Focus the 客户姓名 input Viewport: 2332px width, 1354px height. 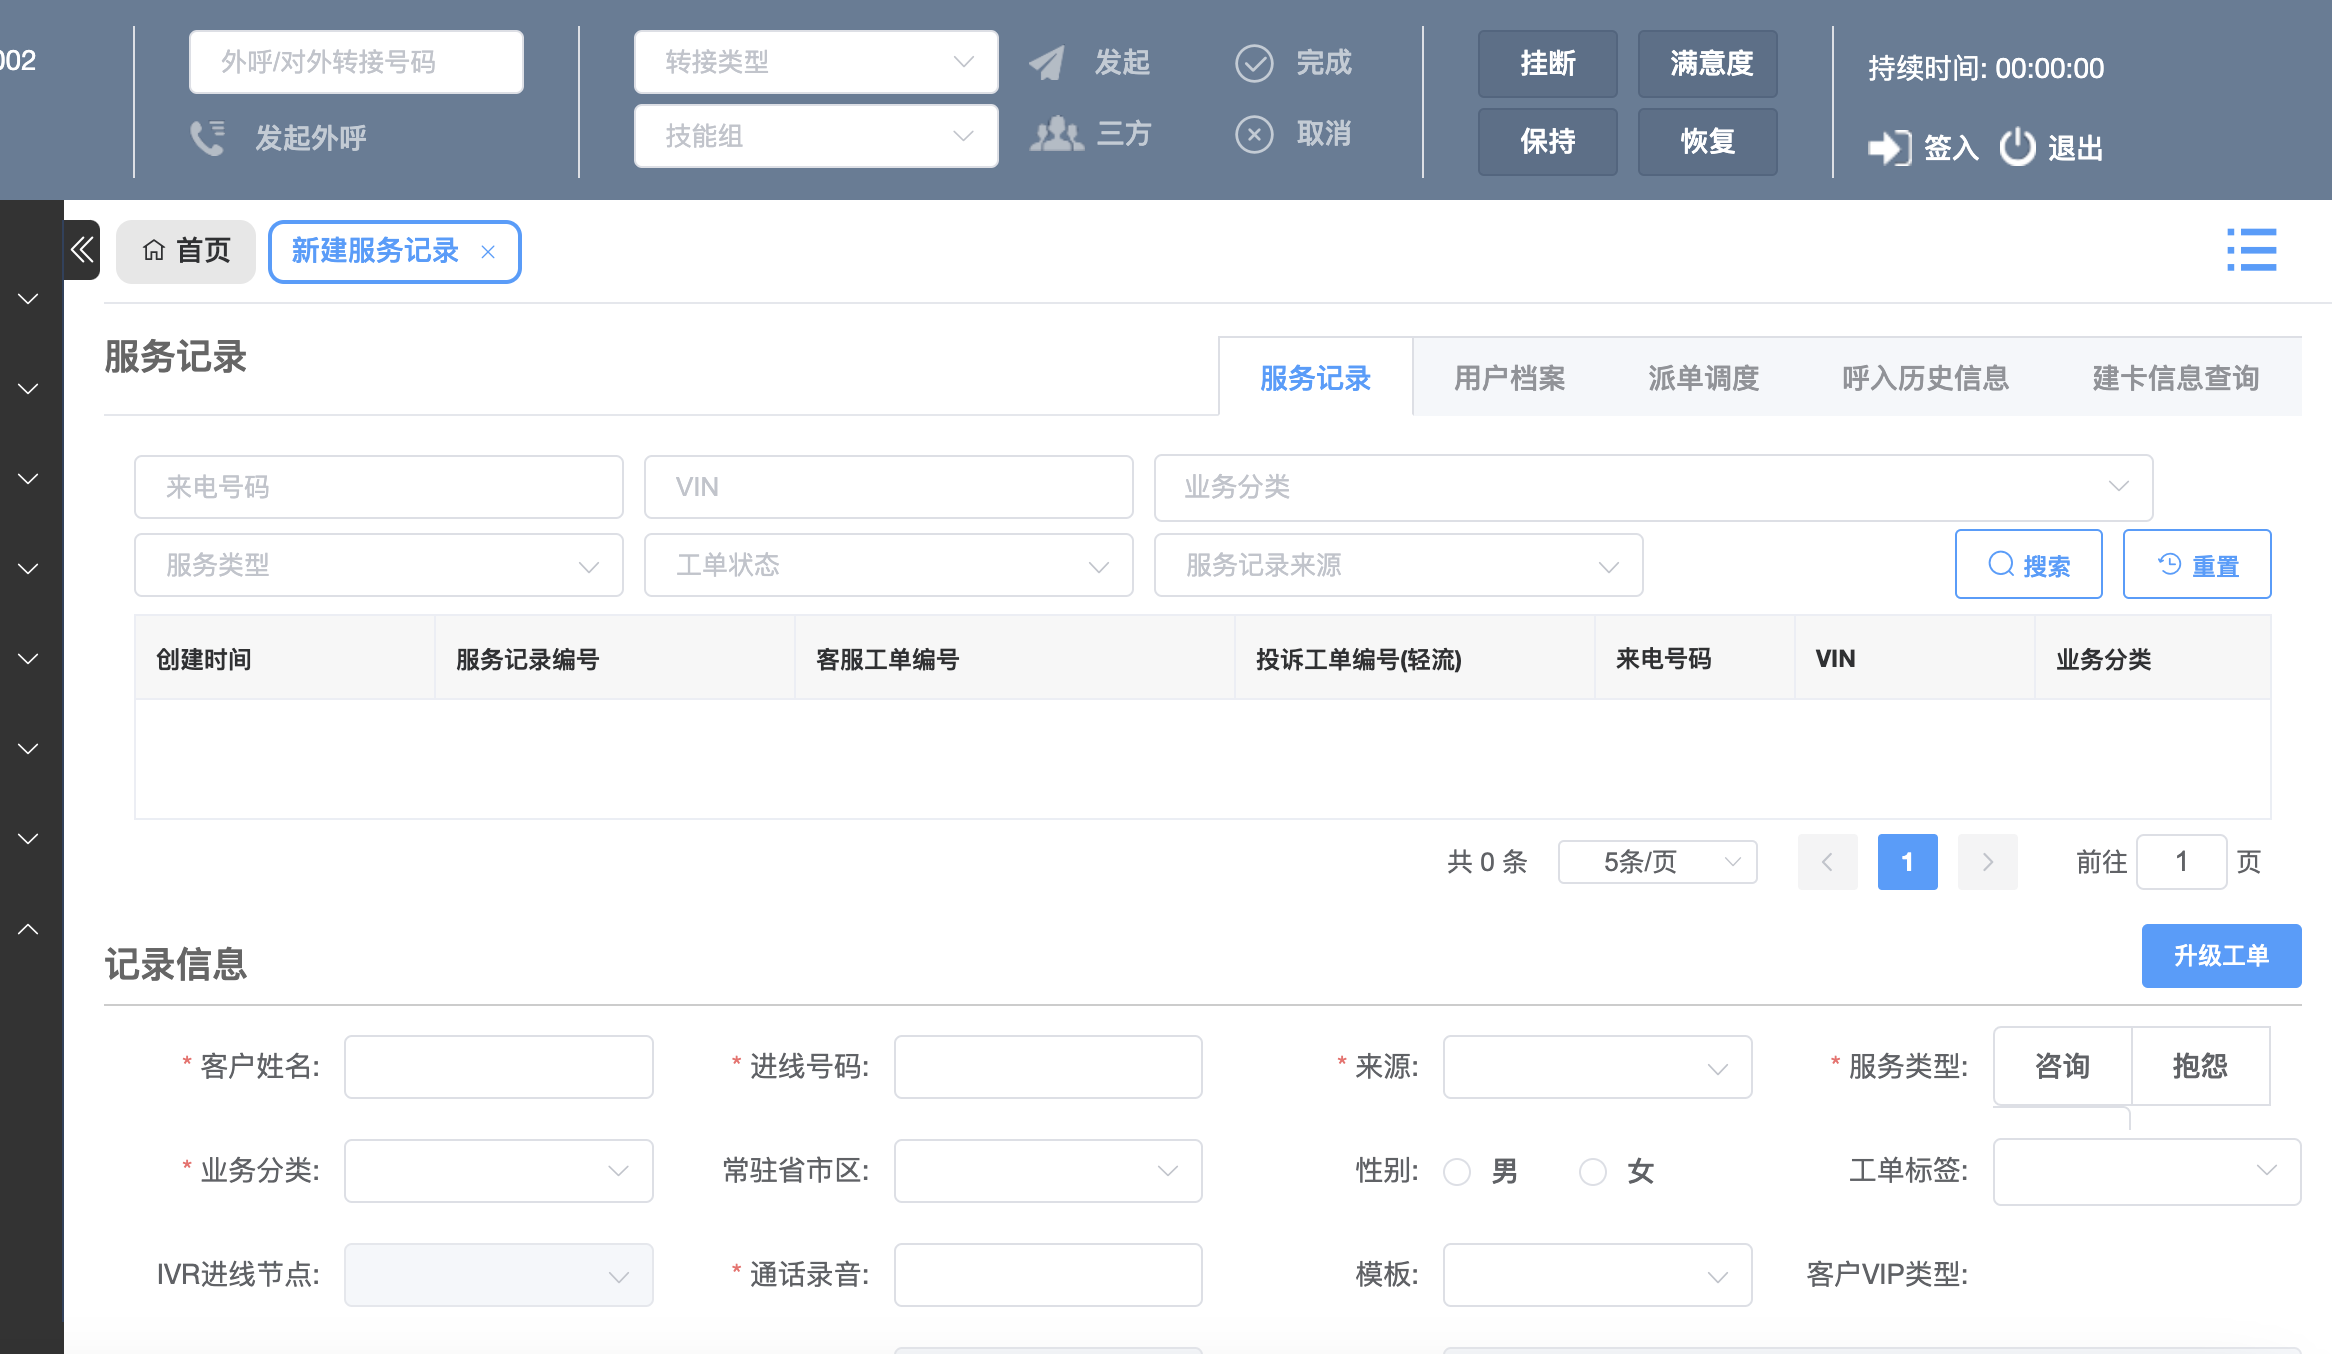(498, 1067)
